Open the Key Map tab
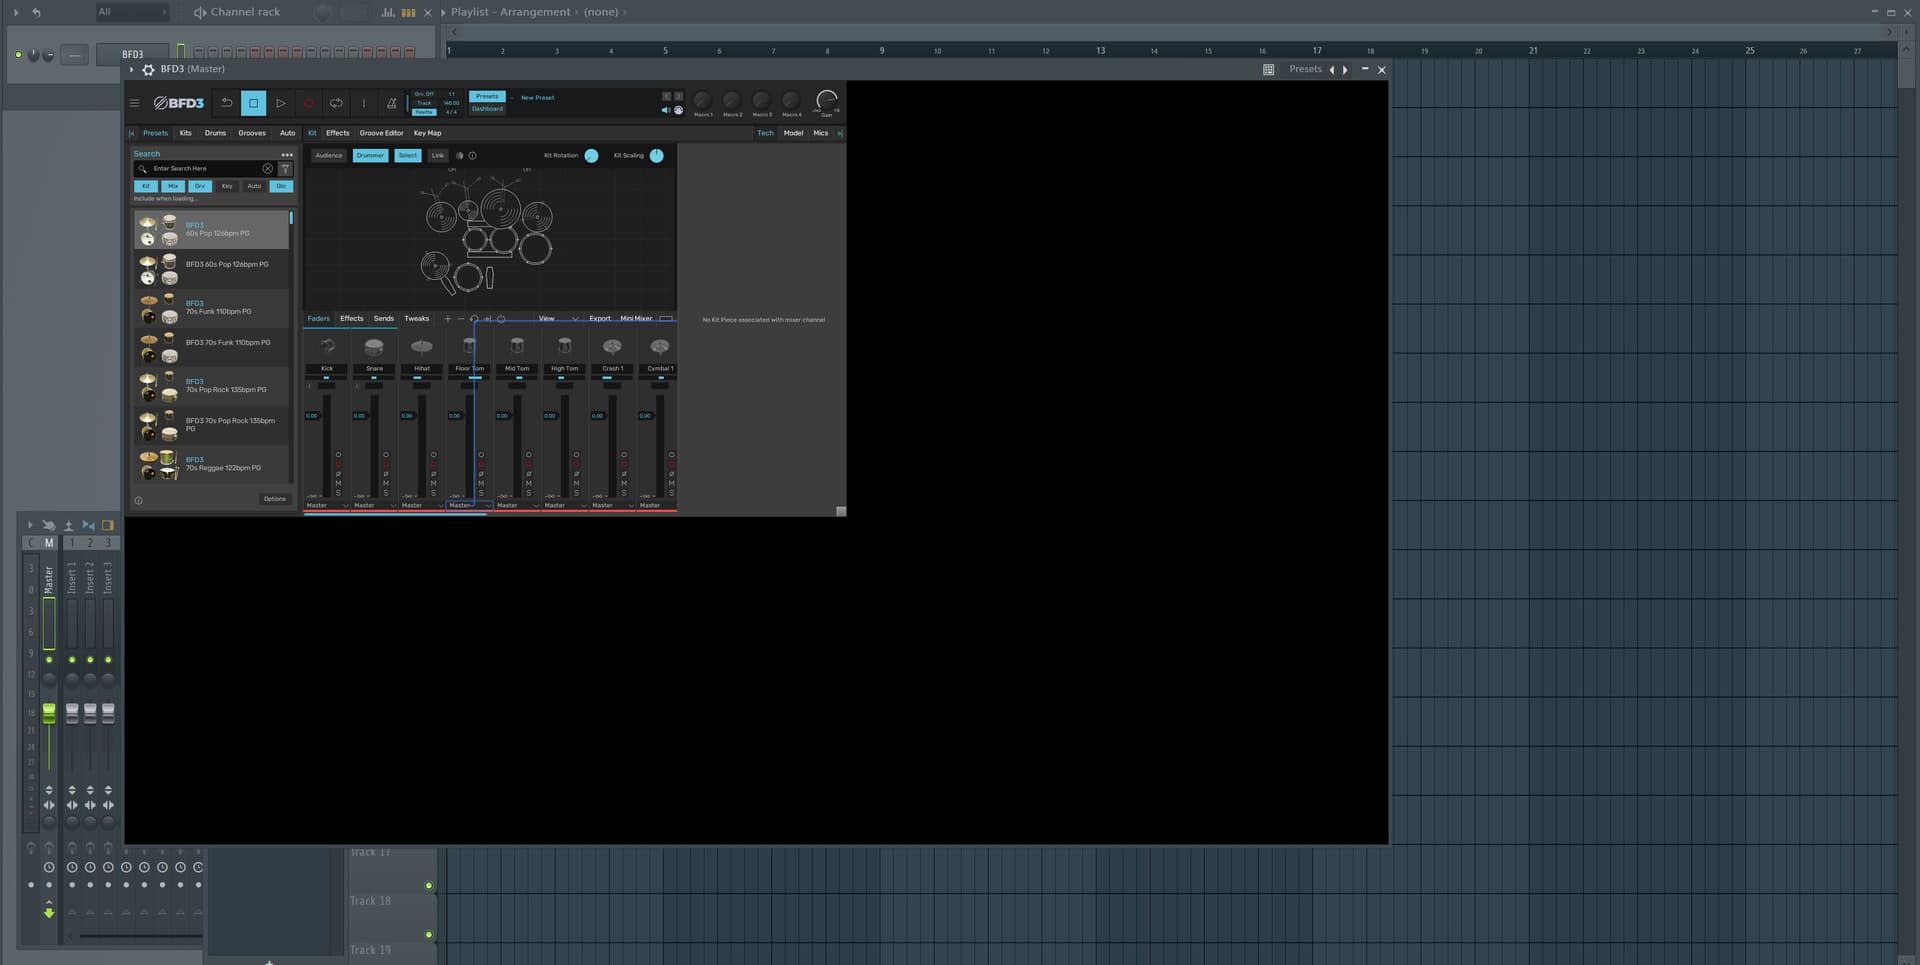 427,133
